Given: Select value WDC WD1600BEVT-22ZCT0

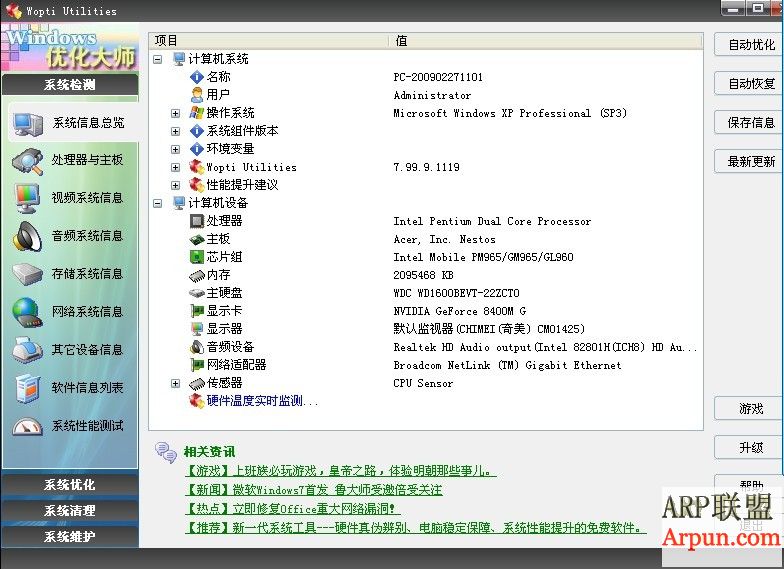Looking at the screenshot, I should tap(456, 293).
